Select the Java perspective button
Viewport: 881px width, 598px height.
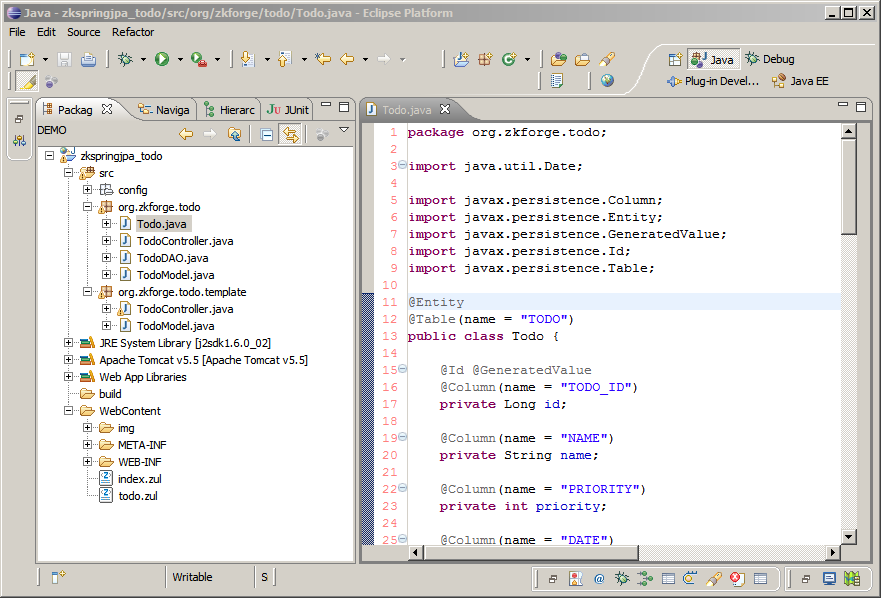(x=713, y=59)
